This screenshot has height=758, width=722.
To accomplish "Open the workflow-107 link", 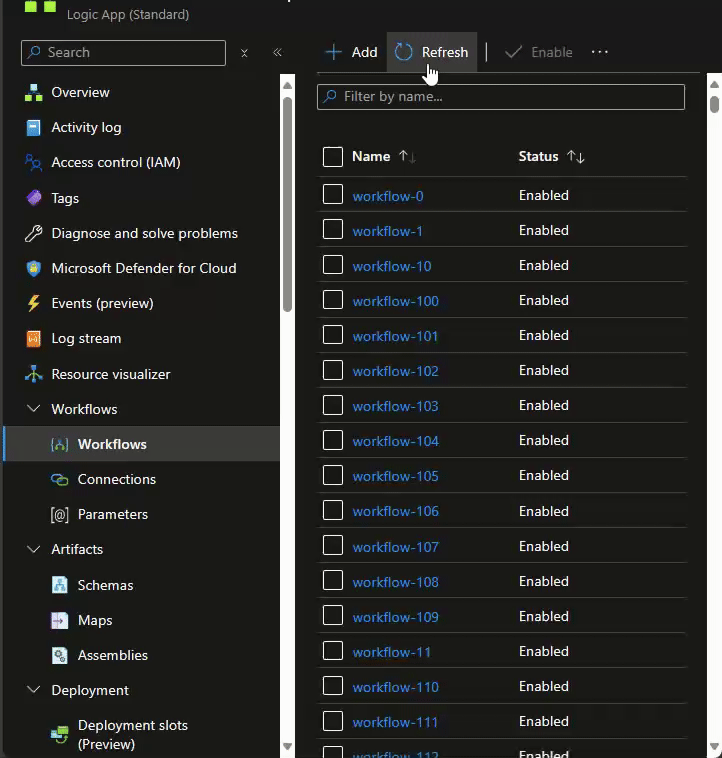I will coord(395,547).
